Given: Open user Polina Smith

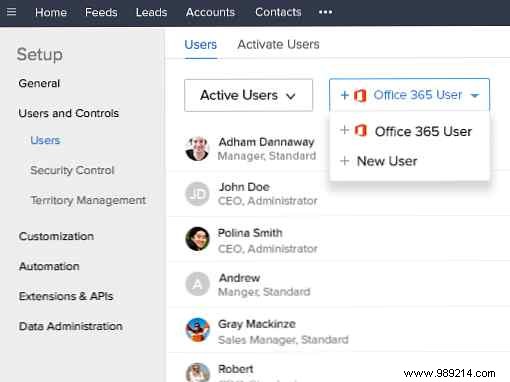Looking at the screenshot, I should pos(250,233).
